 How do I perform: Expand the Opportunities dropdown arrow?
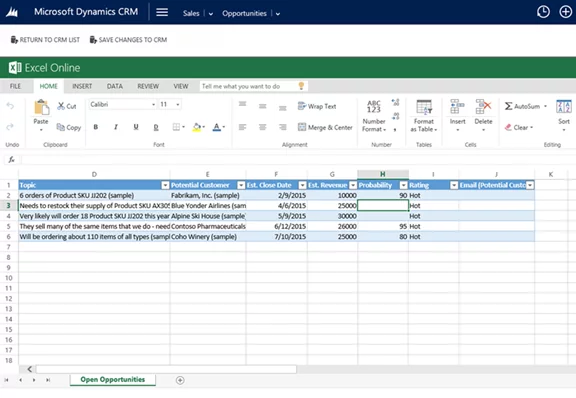278,14
